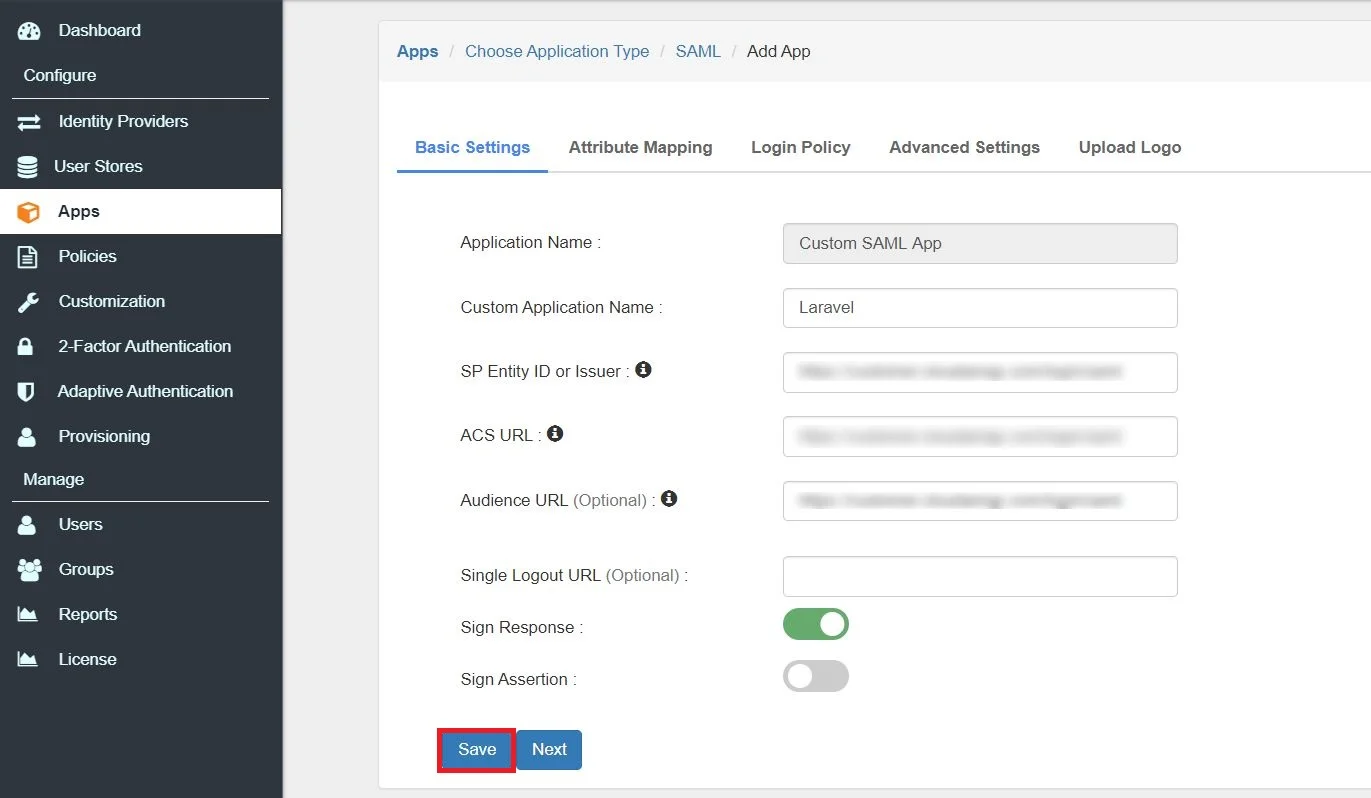Click the SP Entity ID input field
Image resolution: width=1371 pixels, height=798 pixels.
click(x=980, y=372)
